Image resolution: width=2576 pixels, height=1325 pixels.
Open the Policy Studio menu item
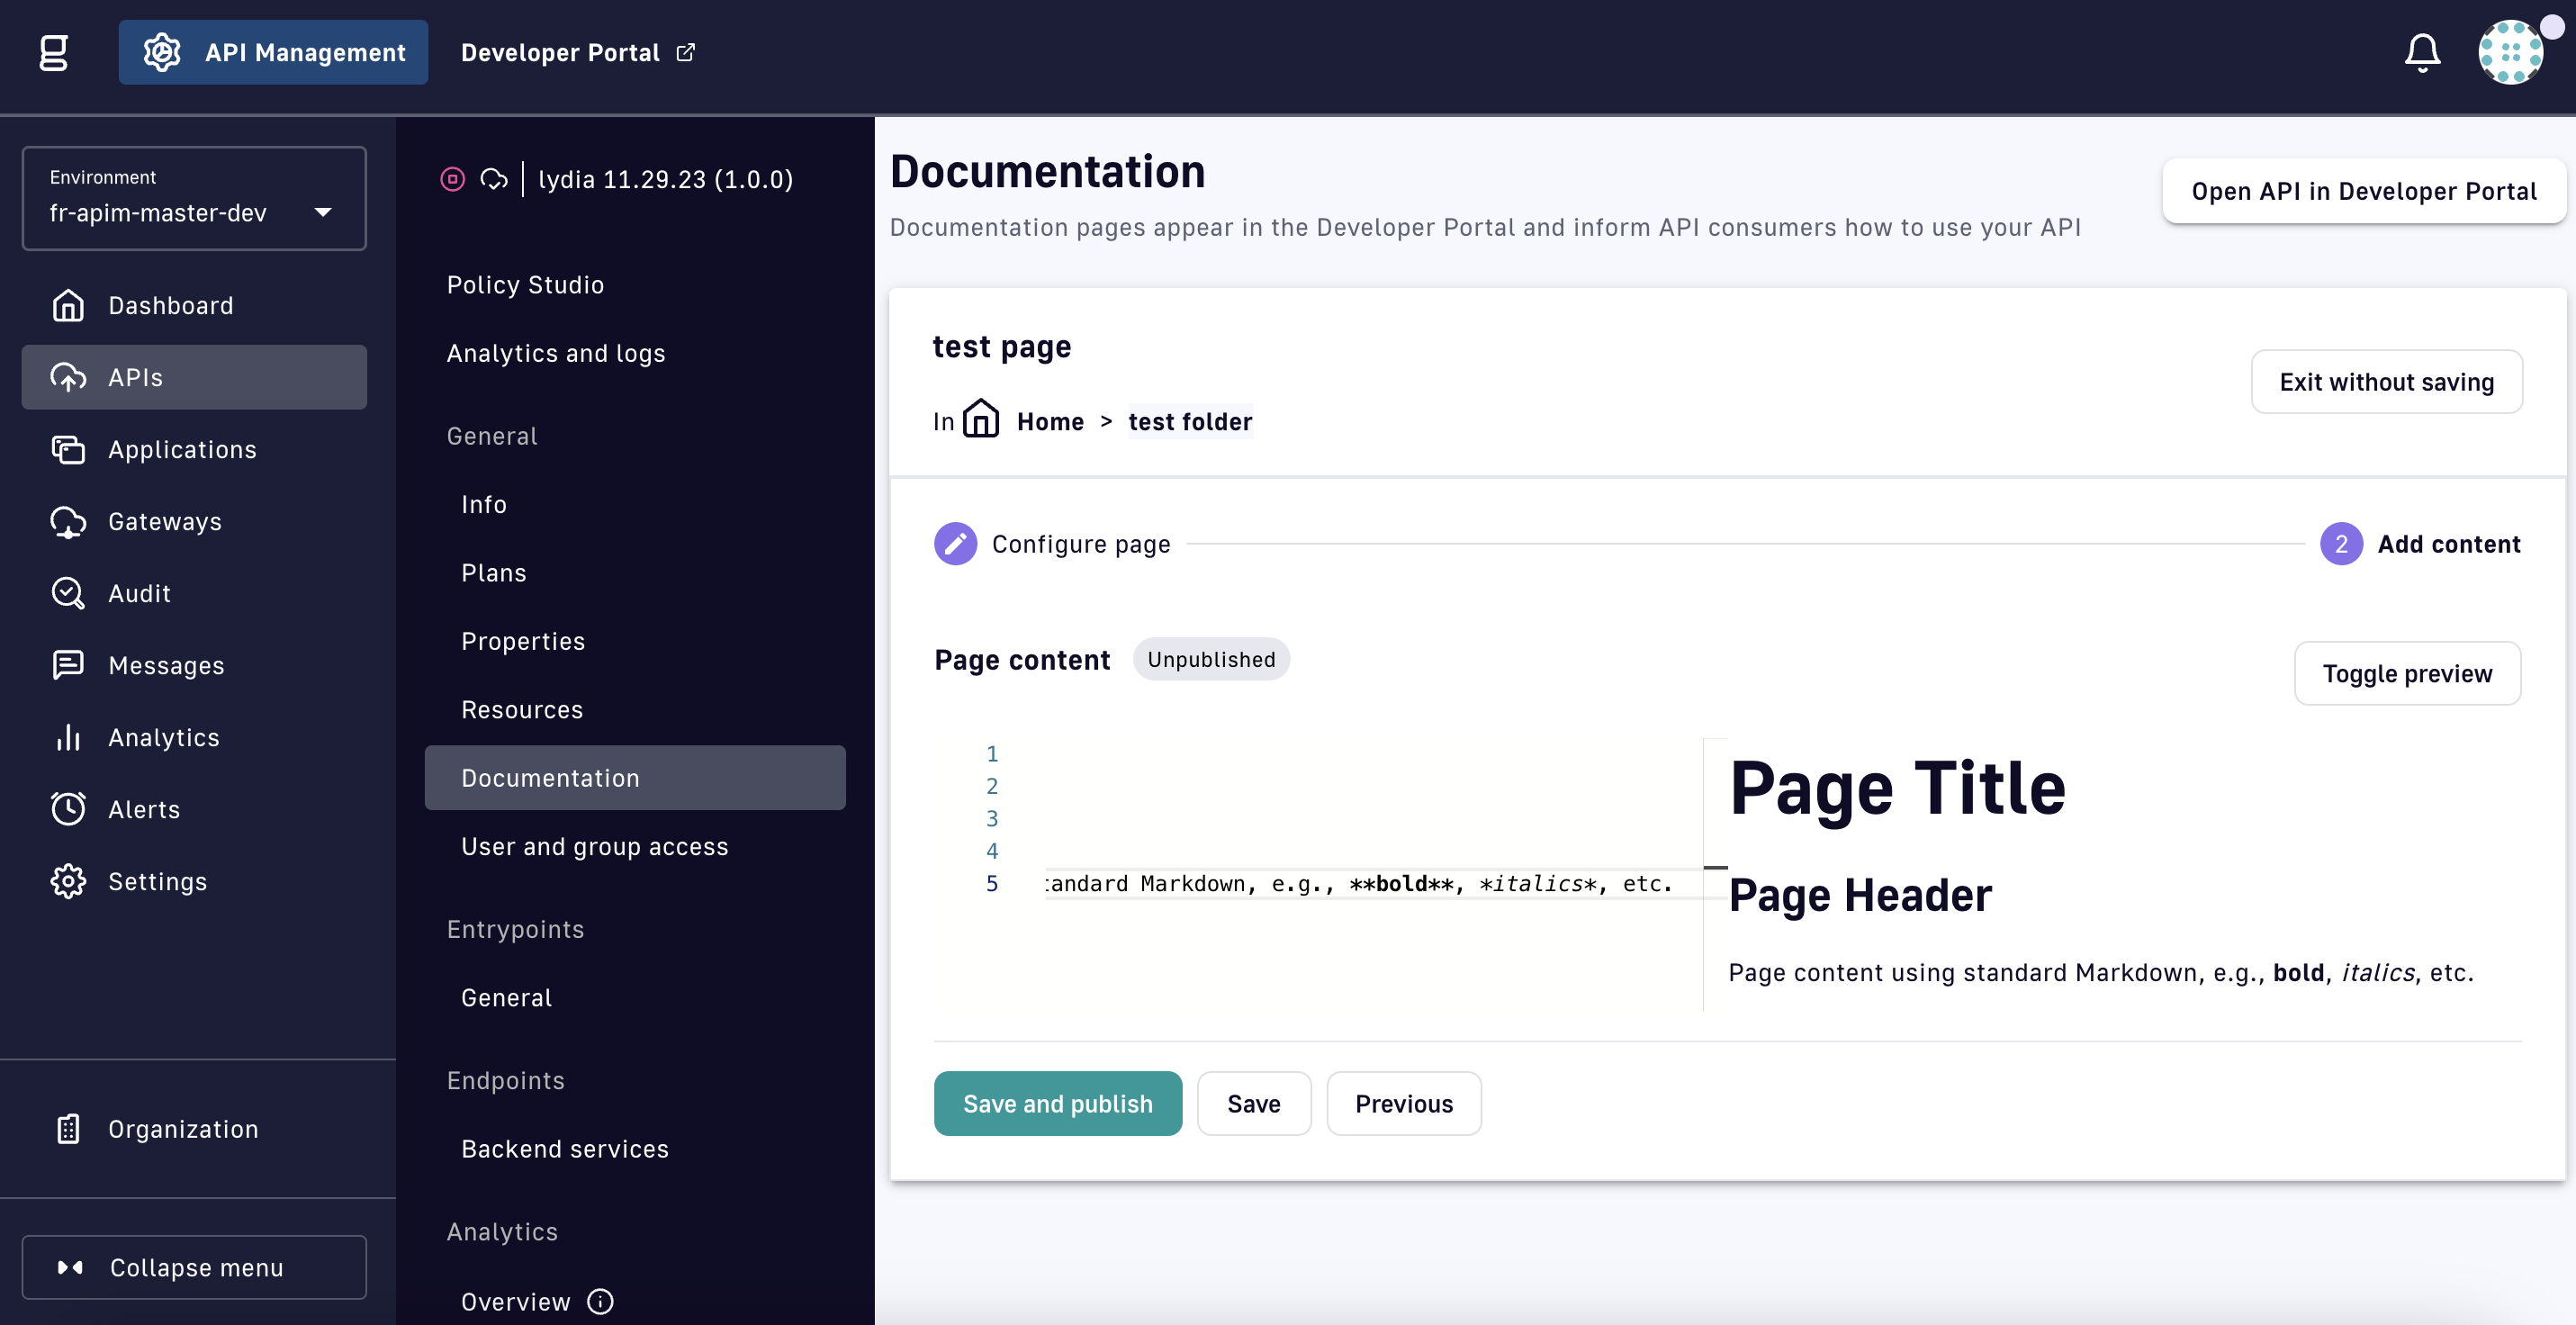click(525, 285)
